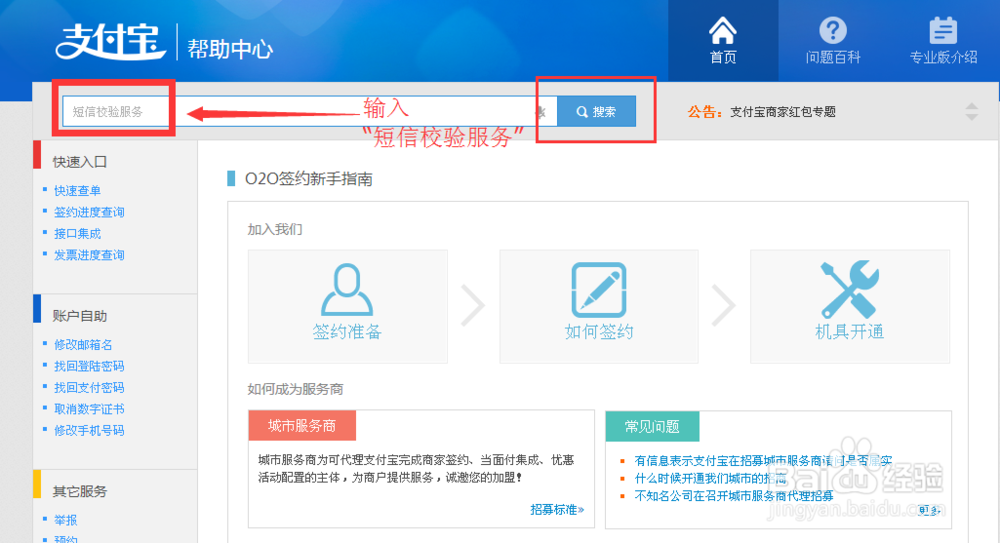Click the blue 搜索 search button
Viewport: 1000px width, 543px height.
click(x=596, y=112)
